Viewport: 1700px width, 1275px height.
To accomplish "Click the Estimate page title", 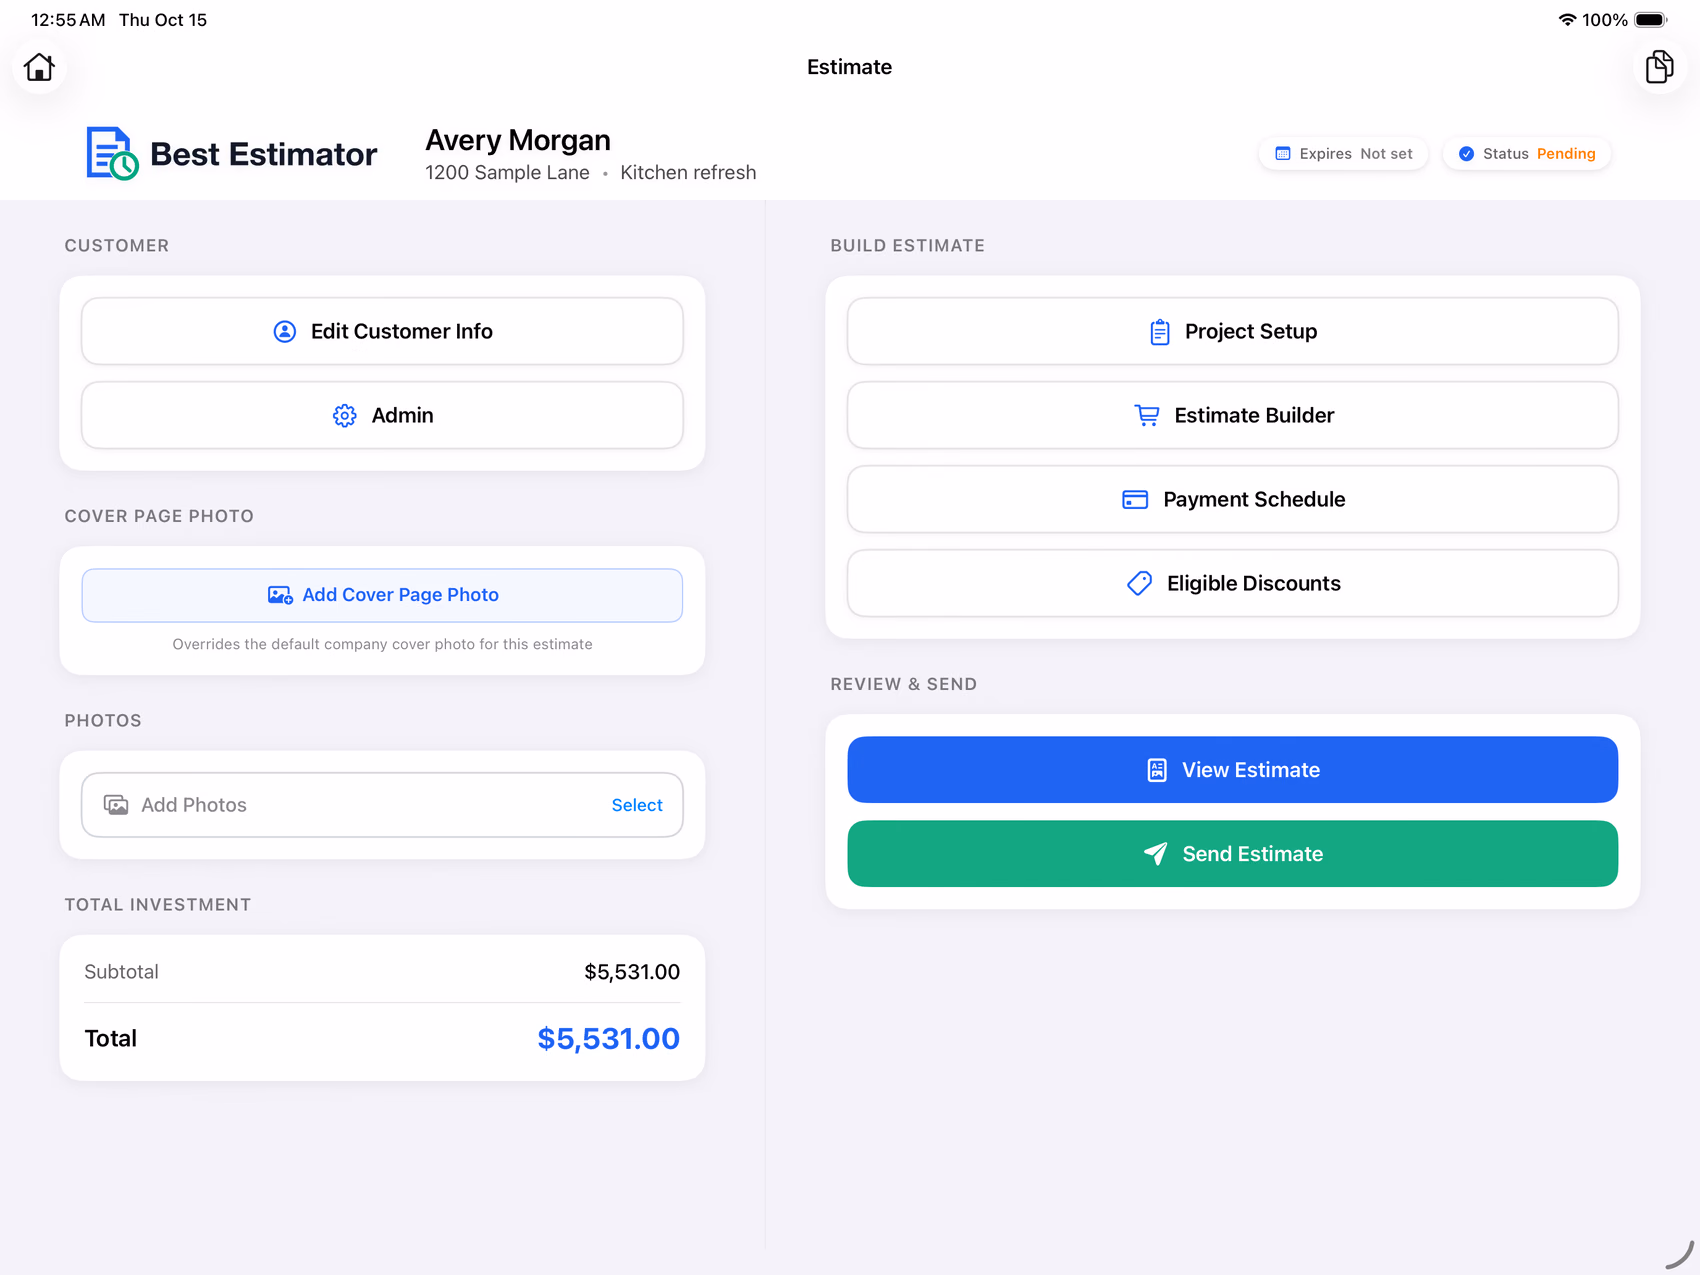I will click(849, 67).
